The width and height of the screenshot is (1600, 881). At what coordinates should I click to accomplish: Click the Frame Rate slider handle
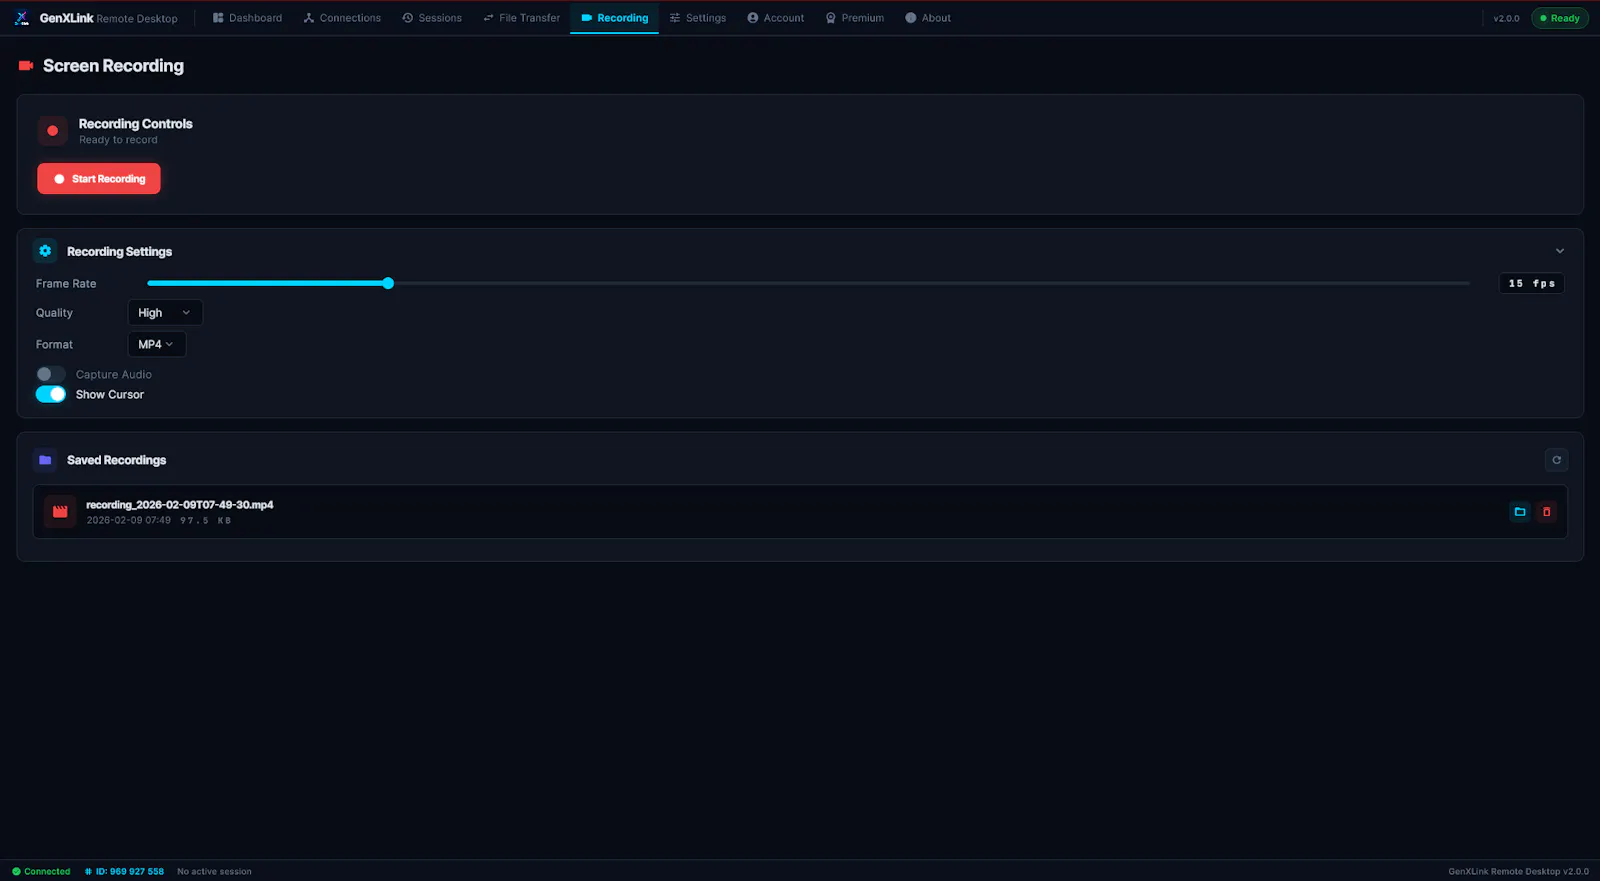pyautogui.click(x=388, y=283)
